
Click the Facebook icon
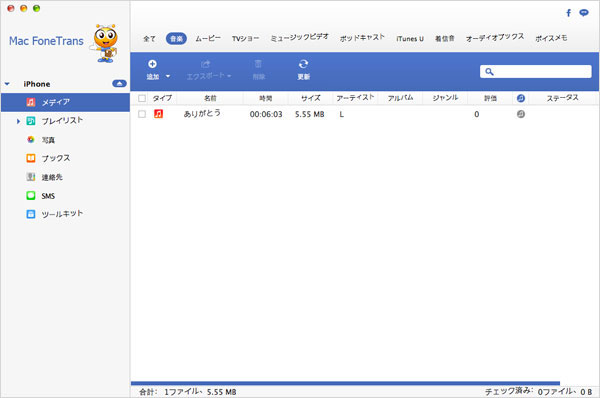[569, 13]
